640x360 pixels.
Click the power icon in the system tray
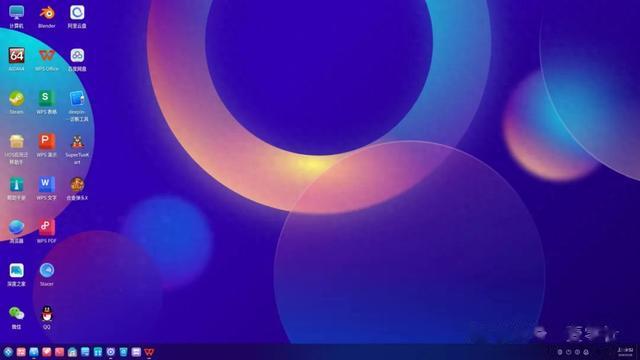(x=569, y=352)
